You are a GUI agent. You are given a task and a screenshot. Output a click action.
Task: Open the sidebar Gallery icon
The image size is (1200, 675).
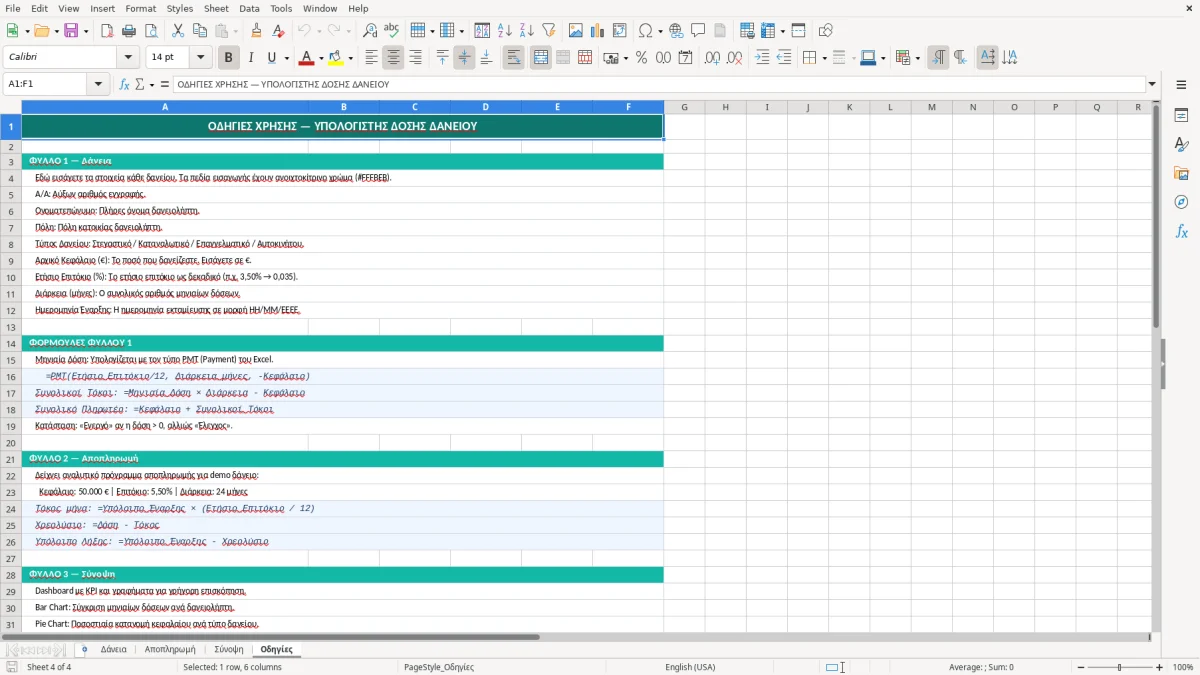1181,174
